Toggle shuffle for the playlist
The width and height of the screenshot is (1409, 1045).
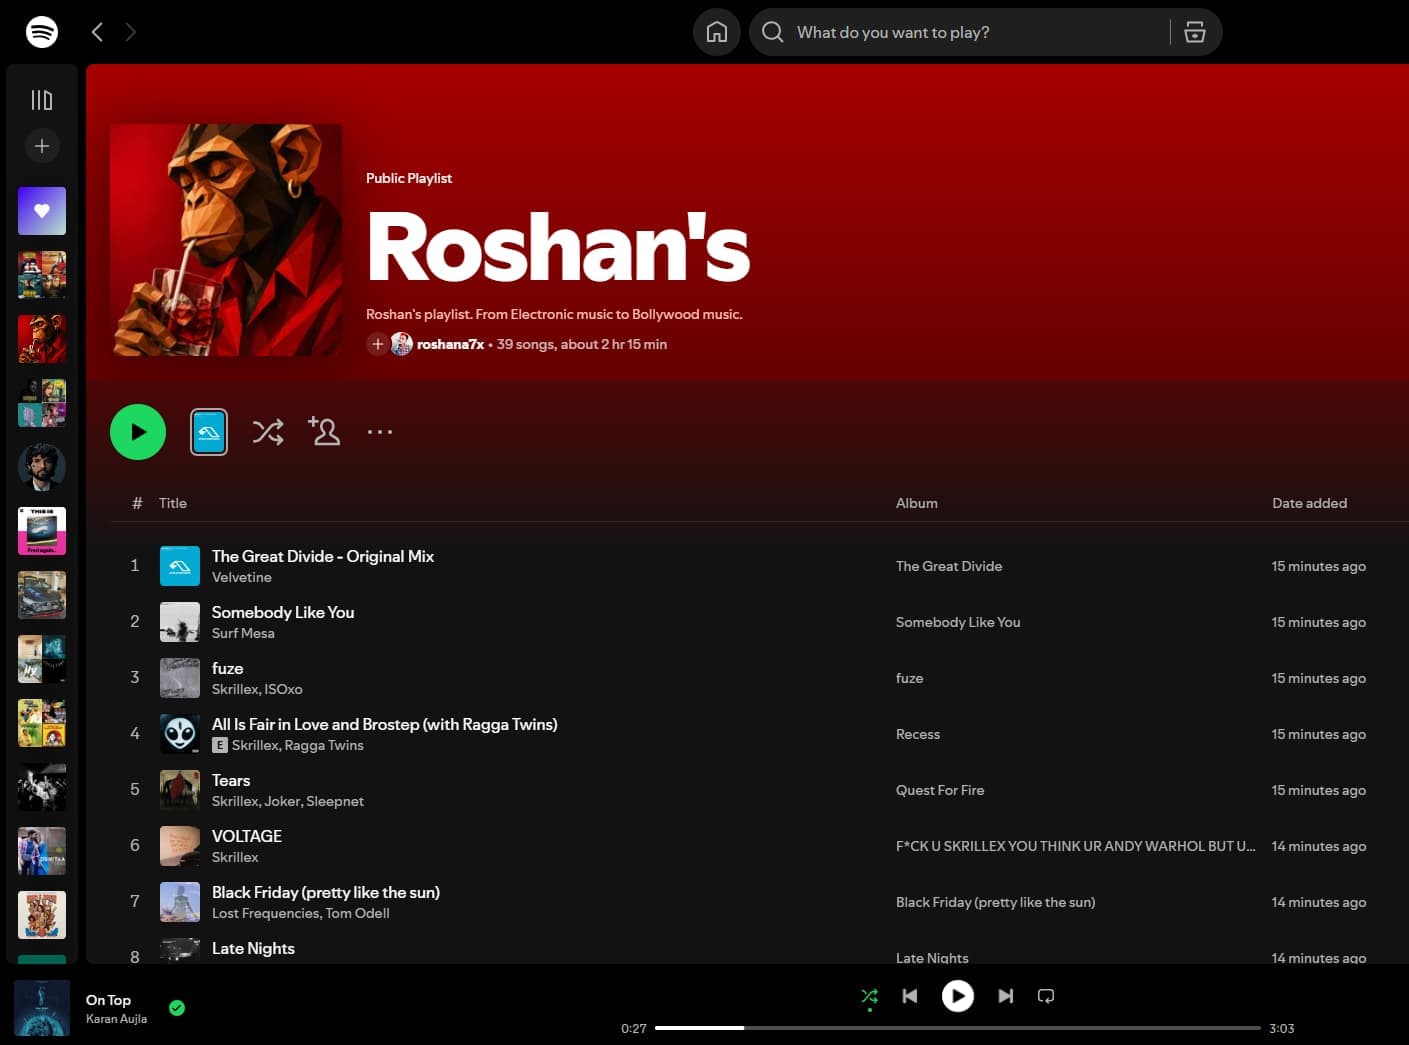[268, 432]
